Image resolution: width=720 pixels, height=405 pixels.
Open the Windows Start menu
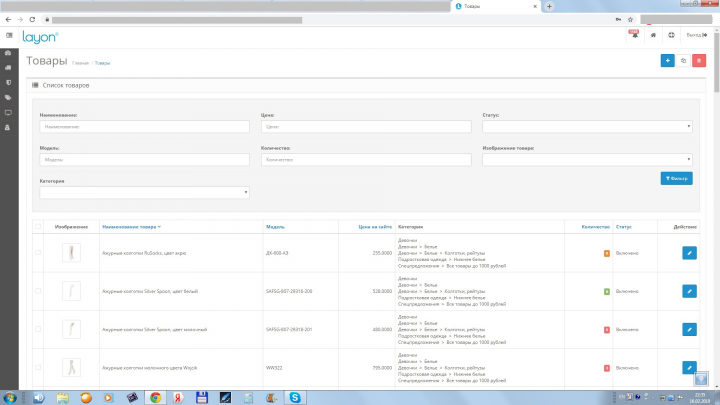(10, 397)
